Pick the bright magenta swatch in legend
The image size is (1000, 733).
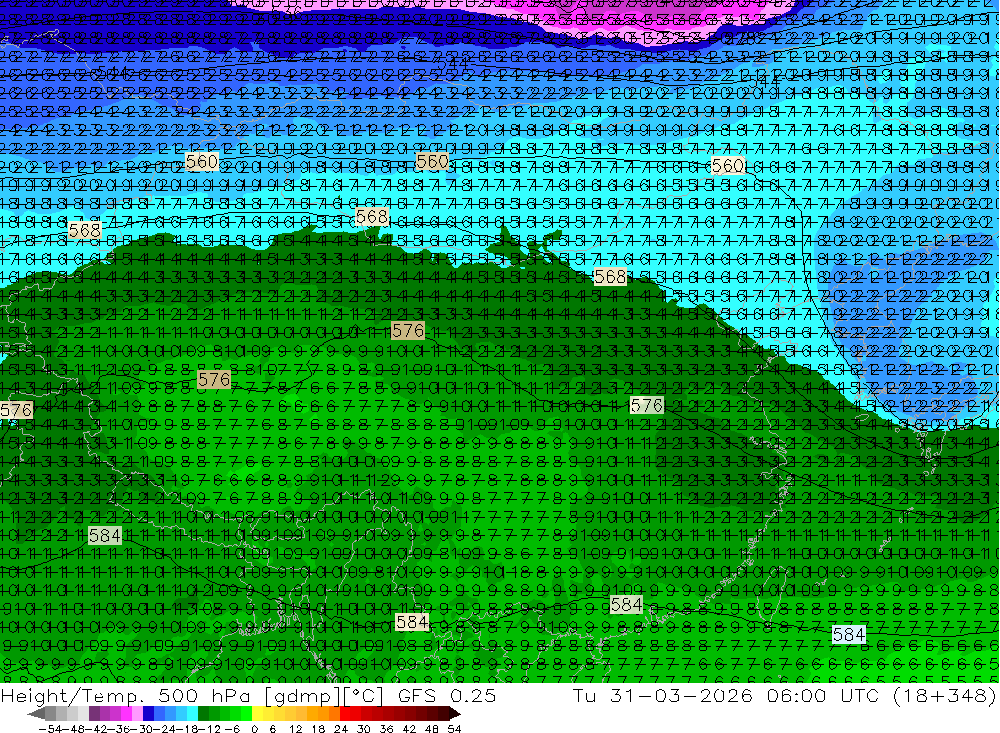pos(126,714)
